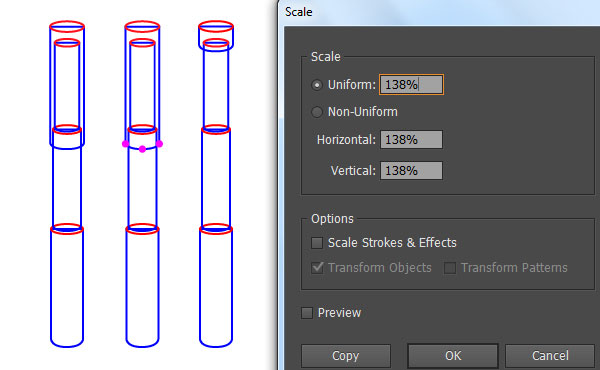This screenshot has width=600, height=370.
Task: Click the Uniform percentage input field
Action: 411,85
